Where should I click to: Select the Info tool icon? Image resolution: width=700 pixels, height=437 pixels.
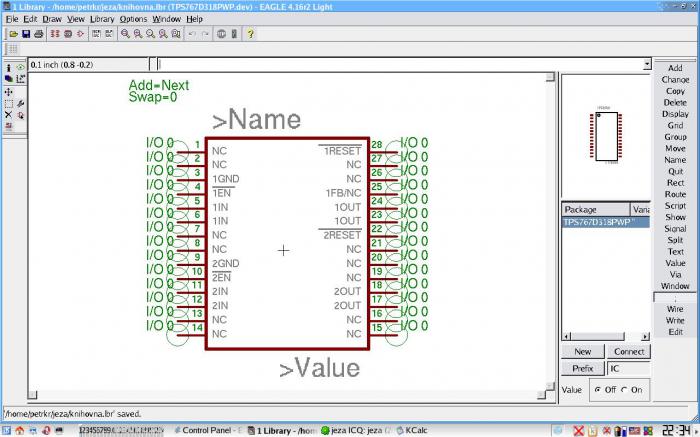point(8,67)
